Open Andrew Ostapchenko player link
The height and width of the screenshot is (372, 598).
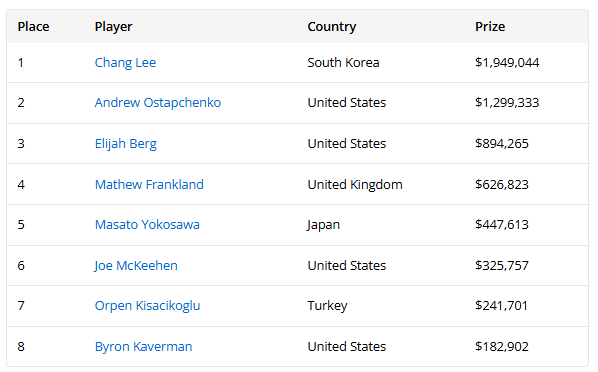pyautogui.click(x=158, y=103)
